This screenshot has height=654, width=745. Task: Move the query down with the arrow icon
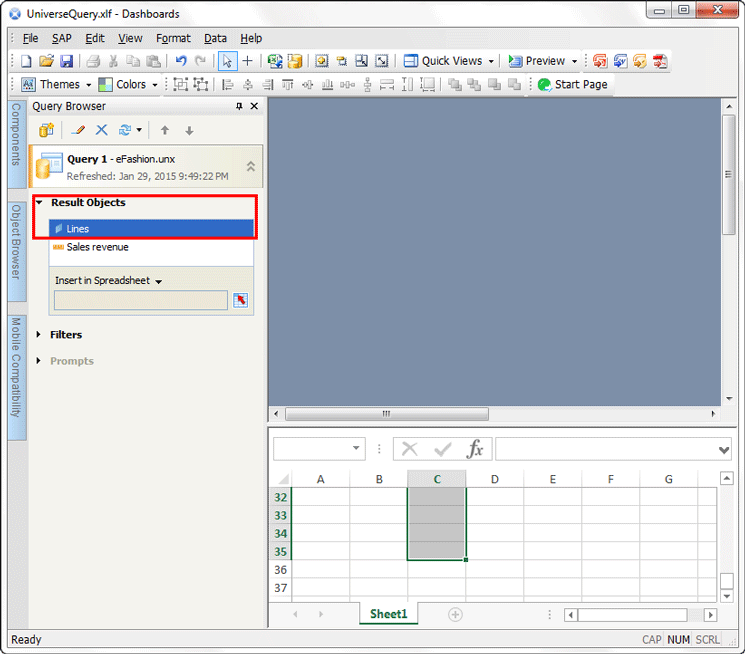189,130
